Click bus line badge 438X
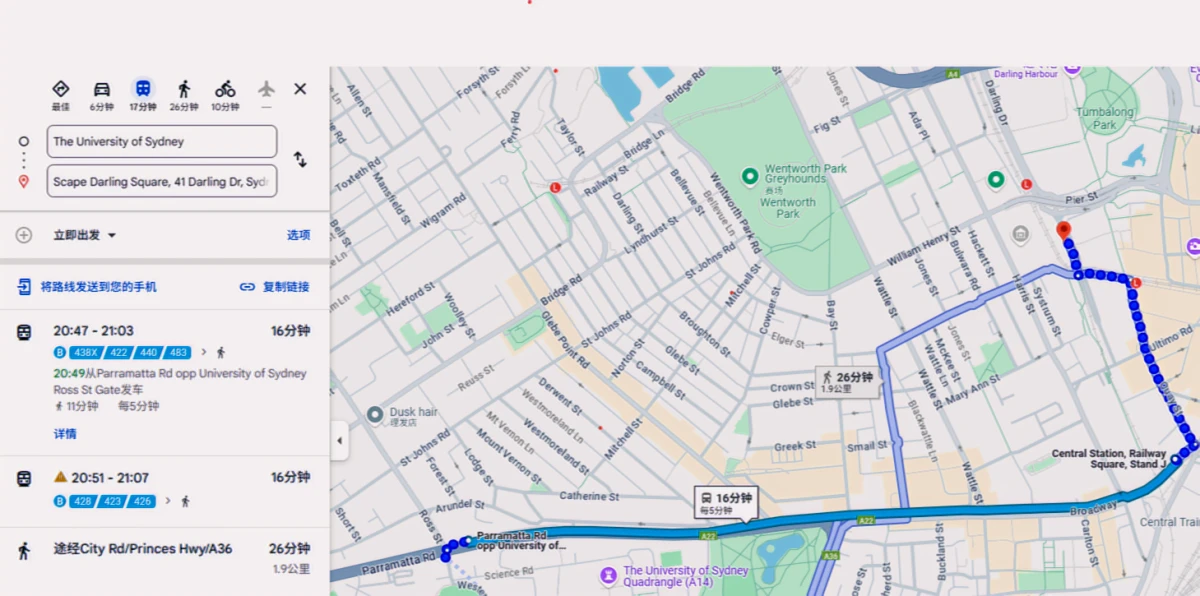Screen dimensions: 1200x596 (x=88, y=352)
